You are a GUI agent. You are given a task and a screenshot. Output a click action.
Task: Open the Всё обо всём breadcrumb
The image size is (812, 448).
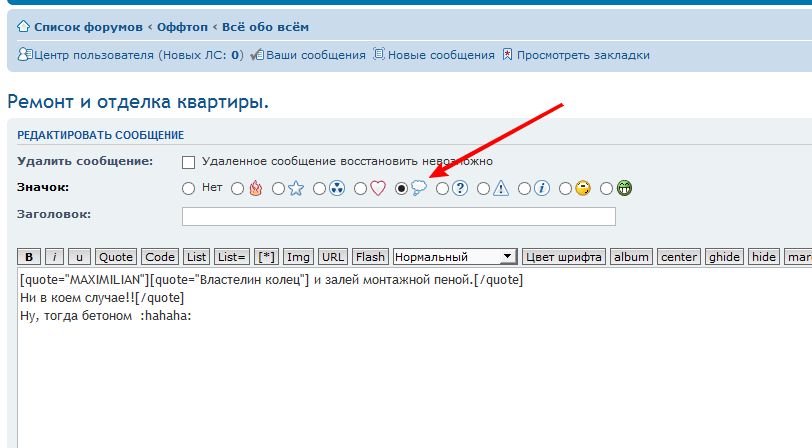[265, 27]
